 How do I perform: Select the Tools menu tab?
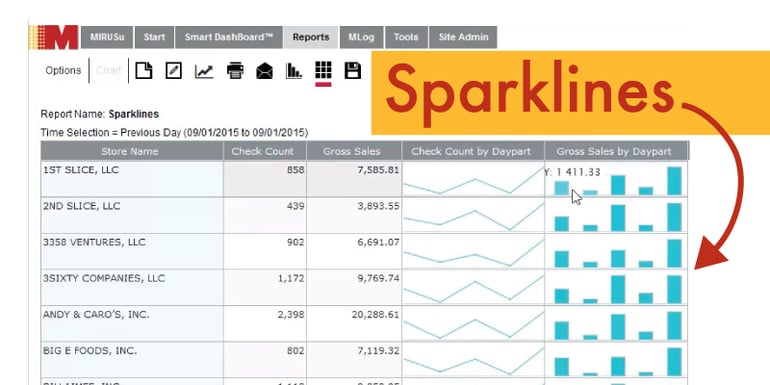(x=406, y=37)
